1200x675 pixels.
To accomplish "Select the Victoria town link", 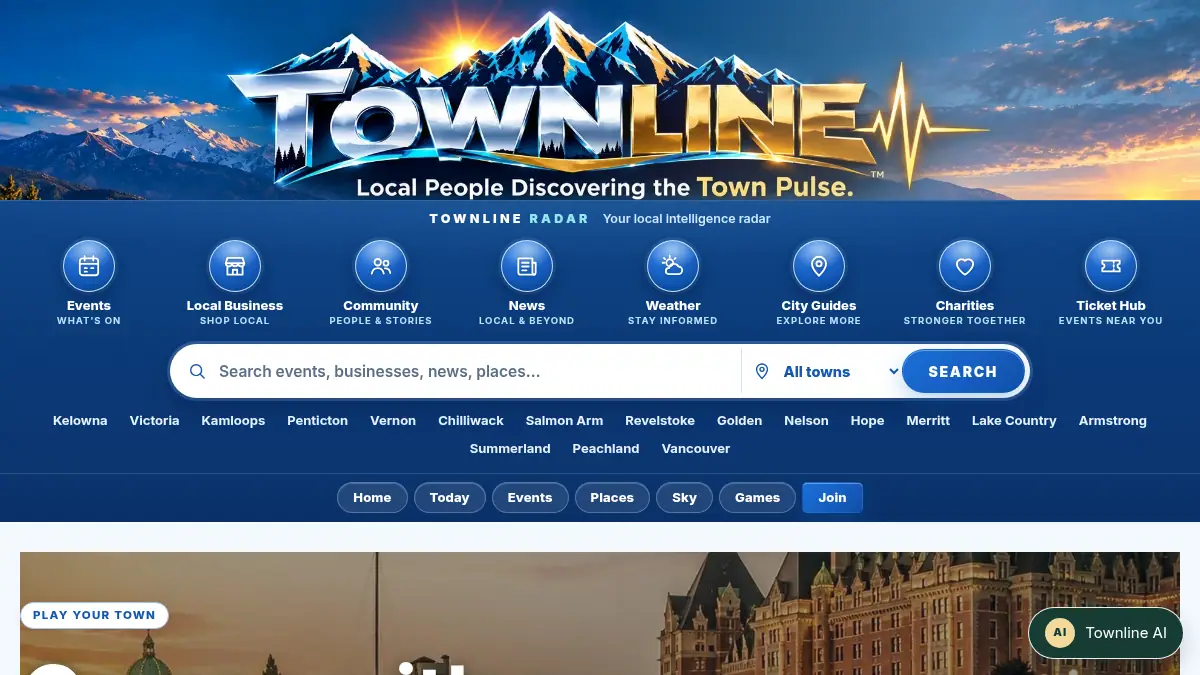I will [155, 420].
